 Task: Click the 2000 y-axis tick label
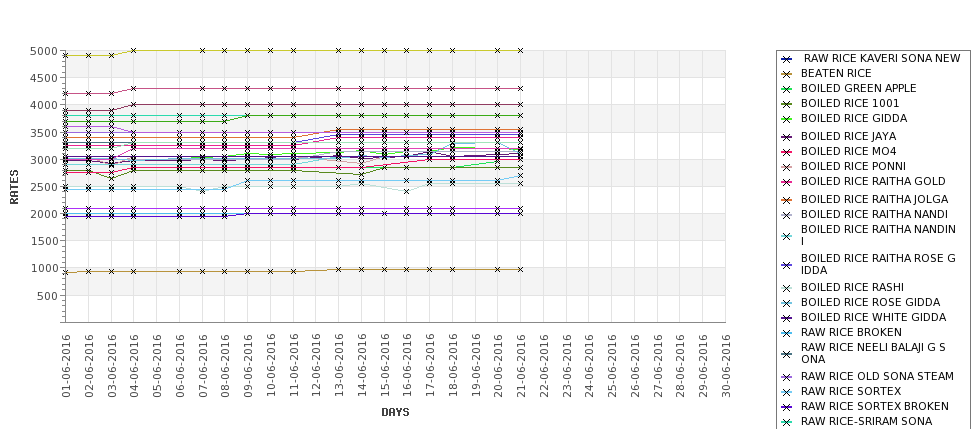(44, 214)
